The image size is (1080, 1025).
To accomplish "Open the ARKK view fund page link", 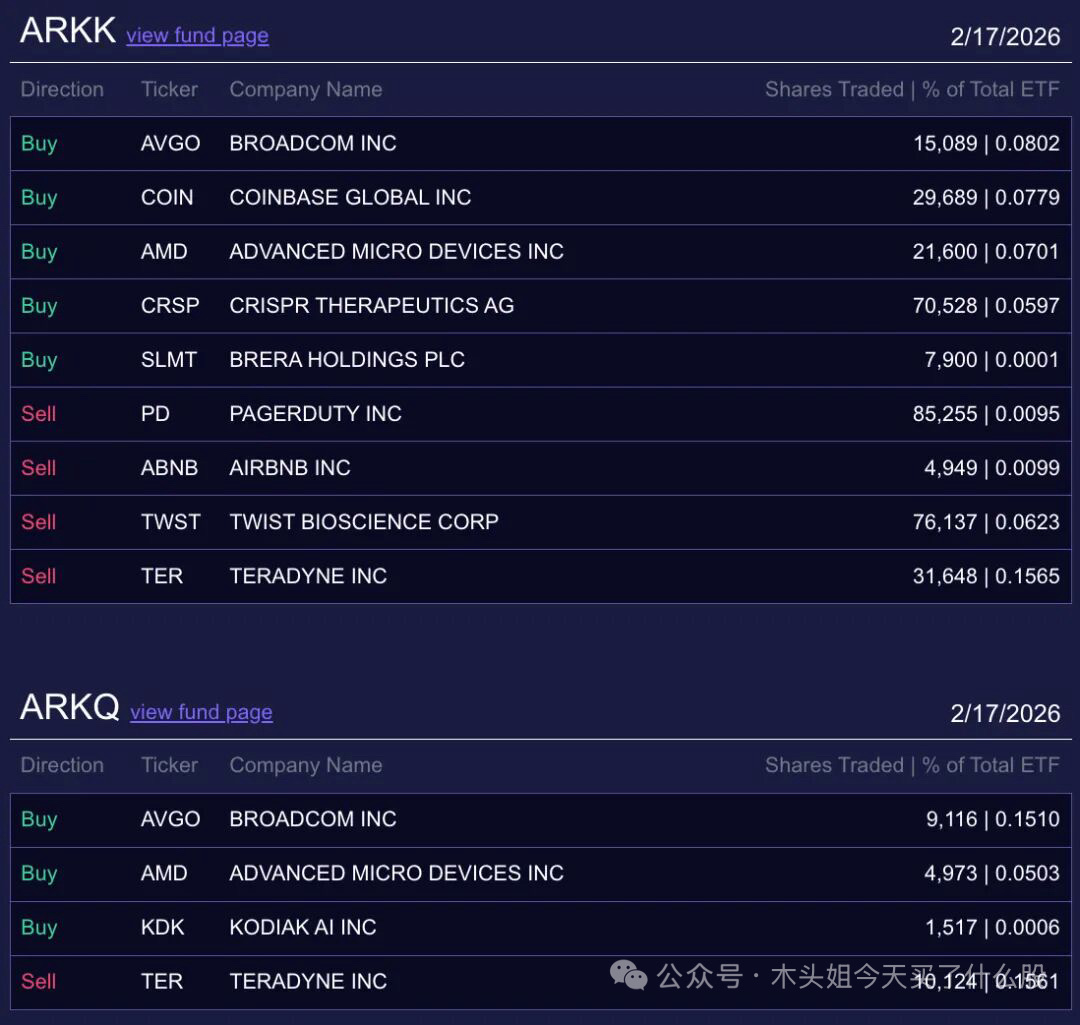I will click(198, 35).
